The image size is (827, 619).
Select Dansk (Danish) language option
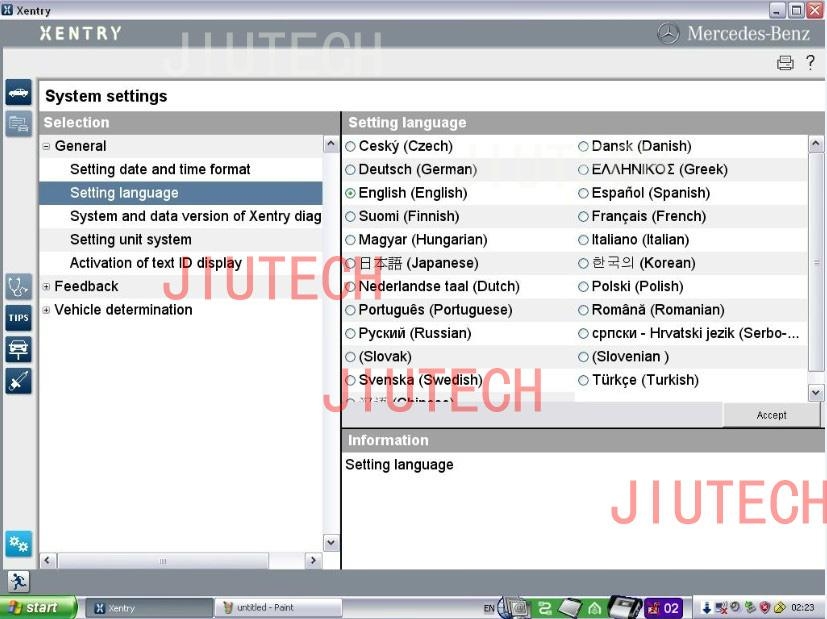(x=635, y=146)
